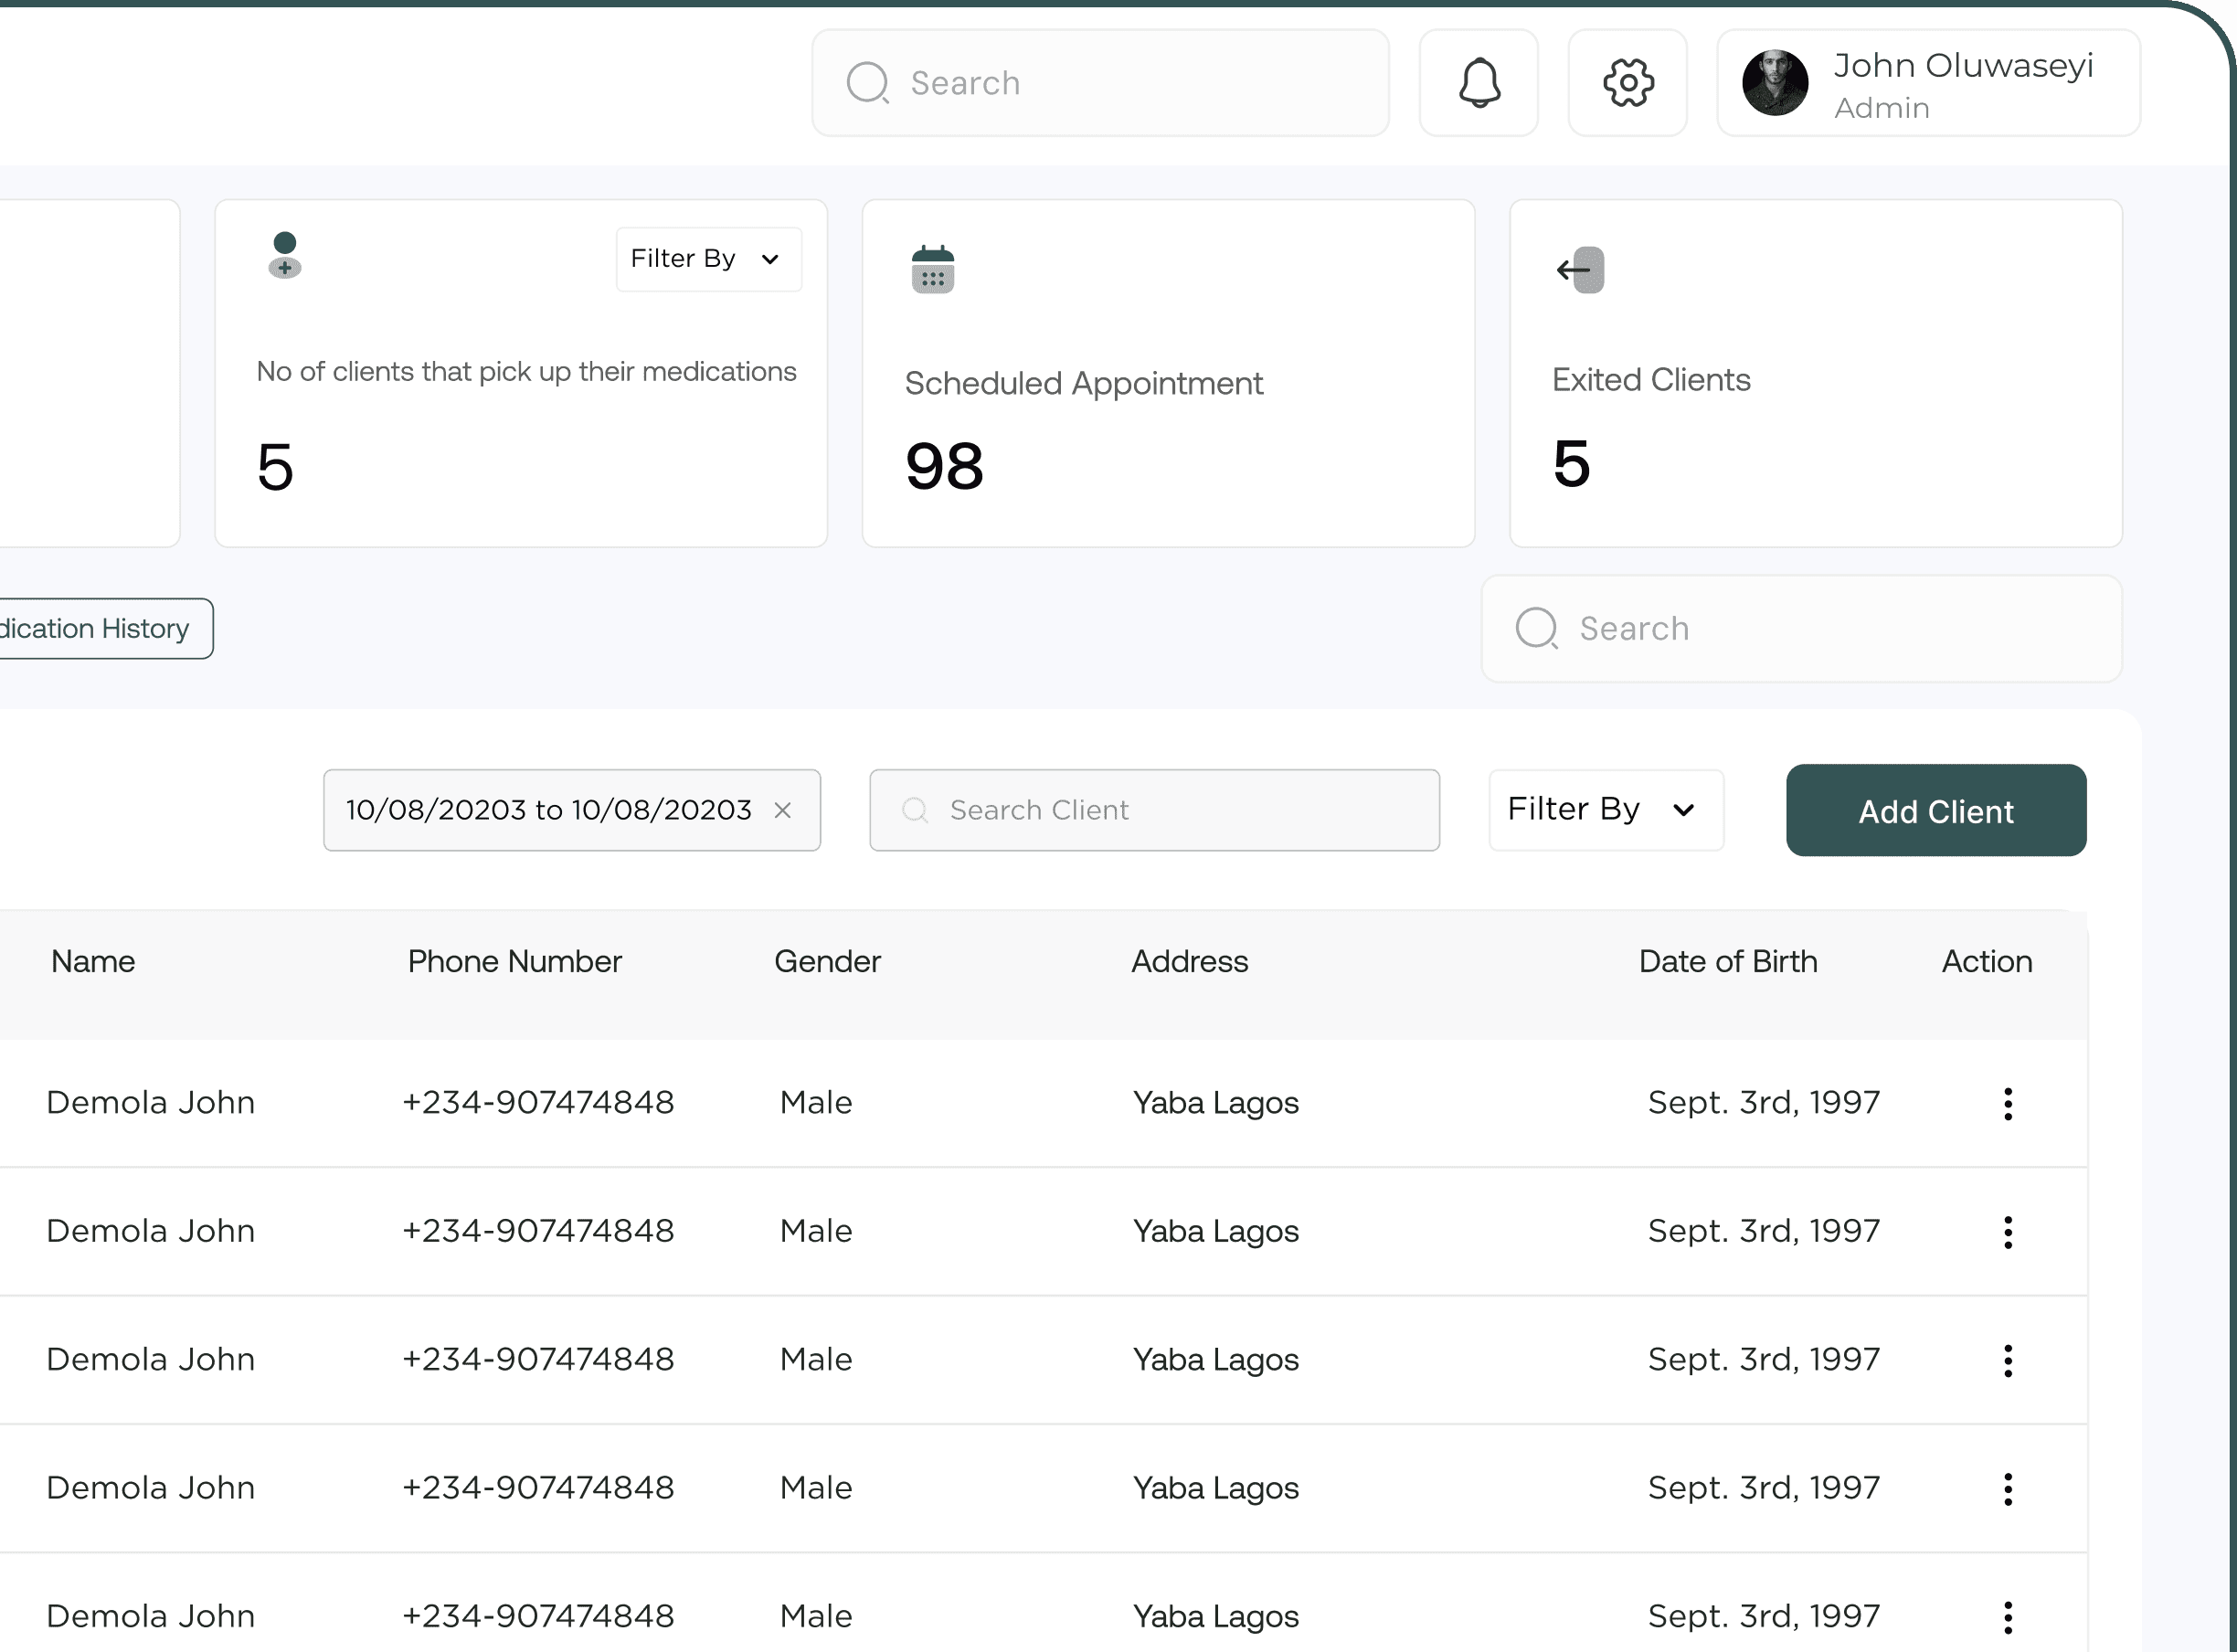Open the action menu for first Demola John row
Viewport: 2237px width, 1652px height.
[x=2008, y=1103]
